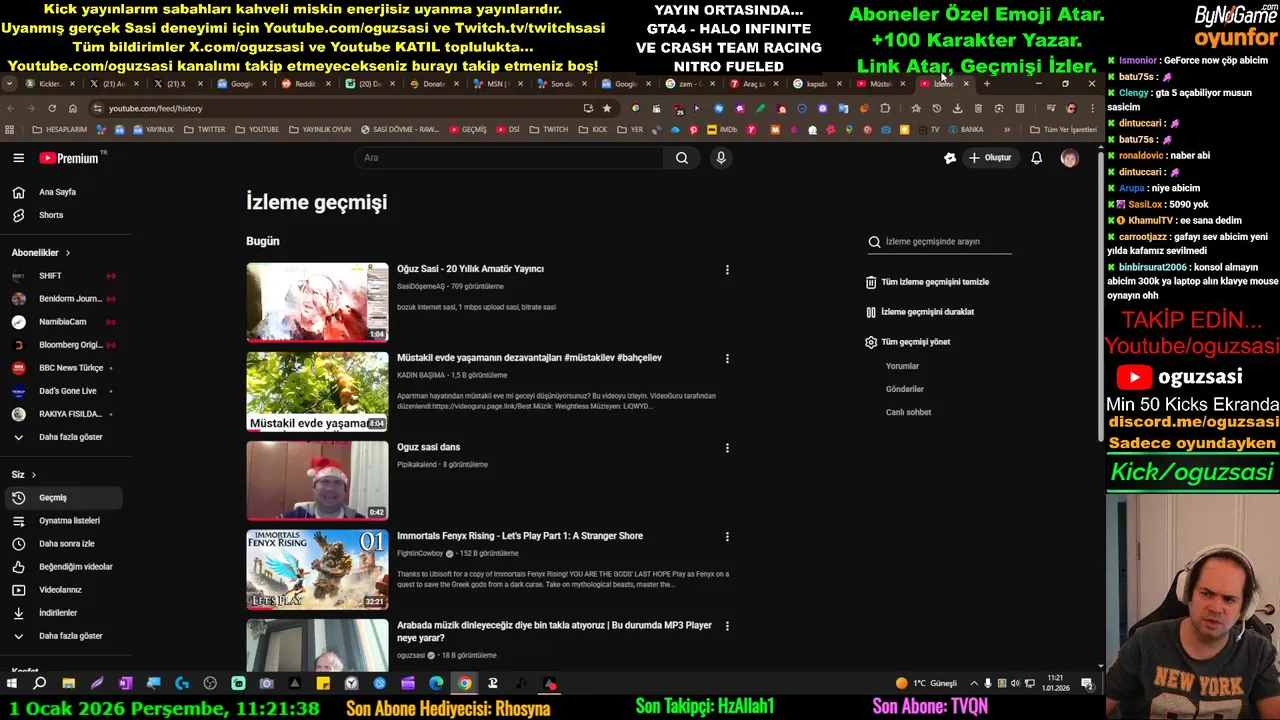Click İzleme geçmişini duraklat
This screenshot has width=1280, height=720.
pos(920,312)
